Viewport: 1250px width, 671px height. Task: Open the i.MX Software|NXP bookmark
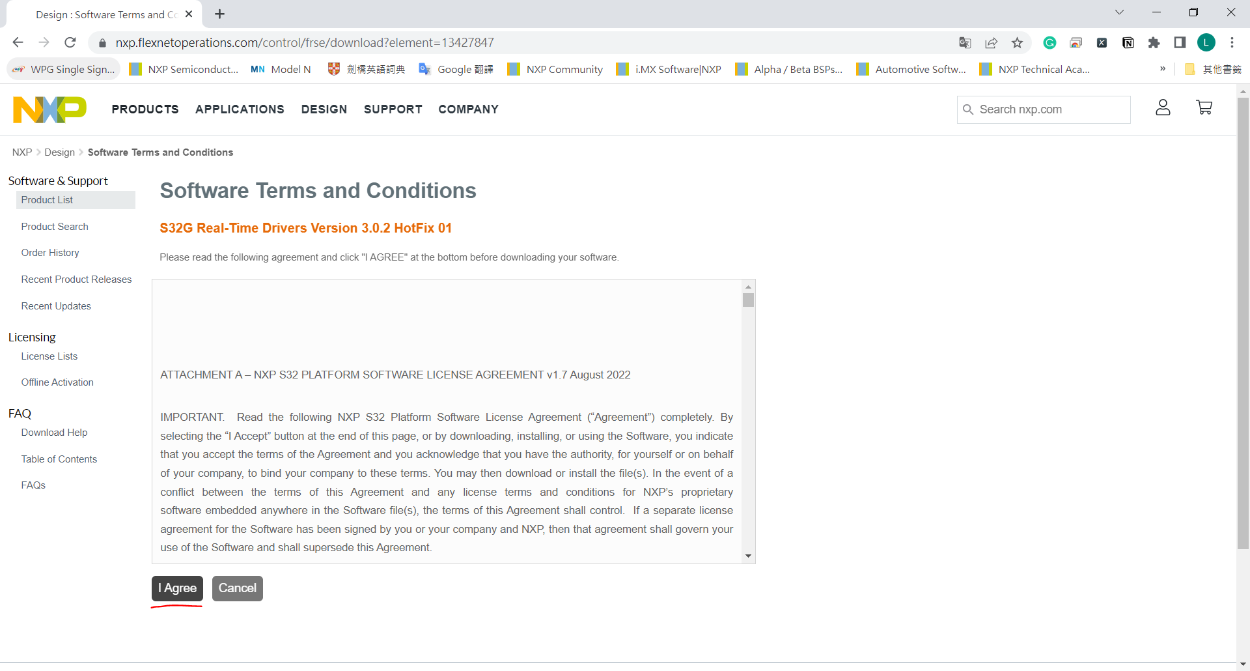(669, 69)
